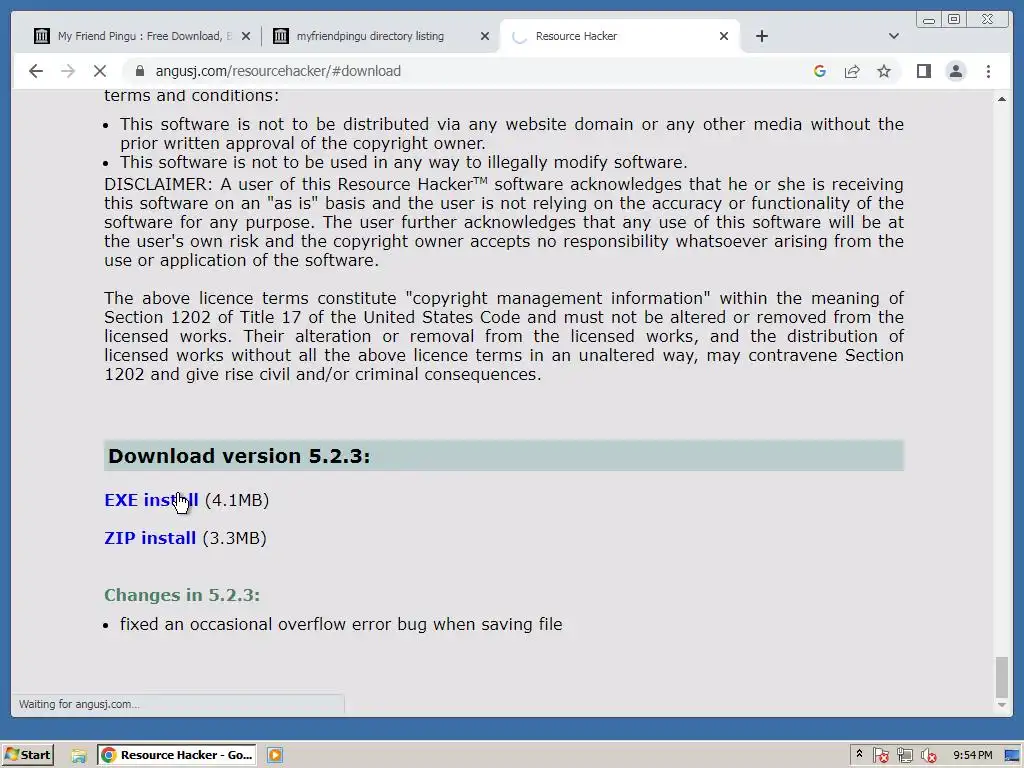
Task: Open the Google icon in address bar
Action: pyautogui.click(x=820, y=71)
